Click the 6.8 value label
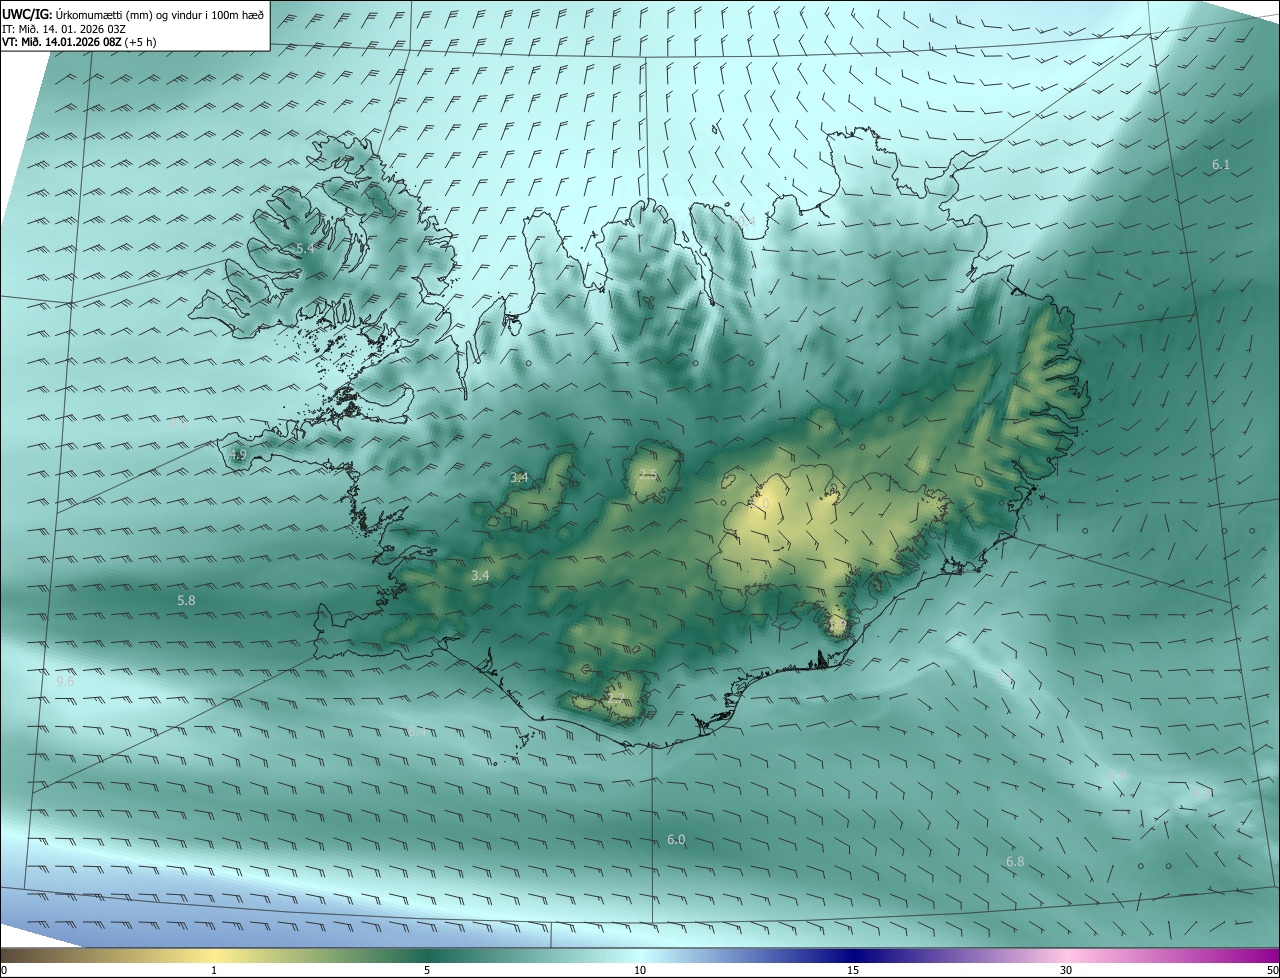1280x978 pixels. click(1015, 861)
